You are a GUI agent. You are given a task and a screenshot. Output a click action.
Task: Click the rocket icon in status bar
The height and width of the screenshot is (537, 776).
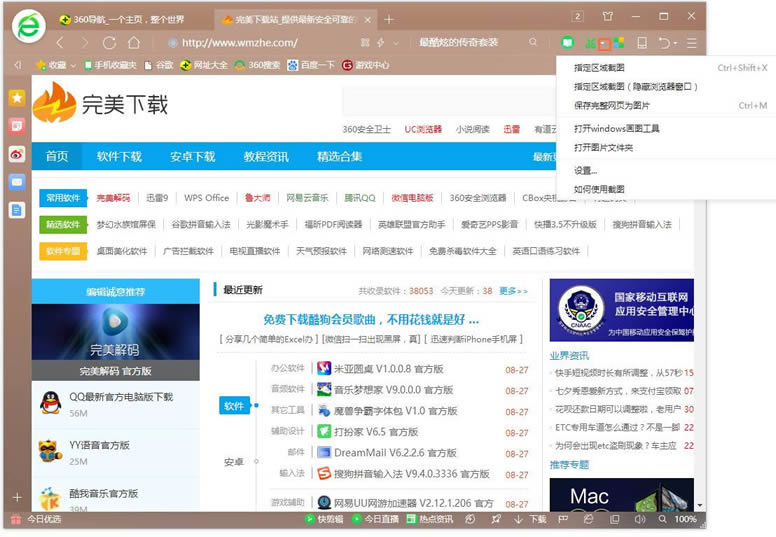click(495, 519)
